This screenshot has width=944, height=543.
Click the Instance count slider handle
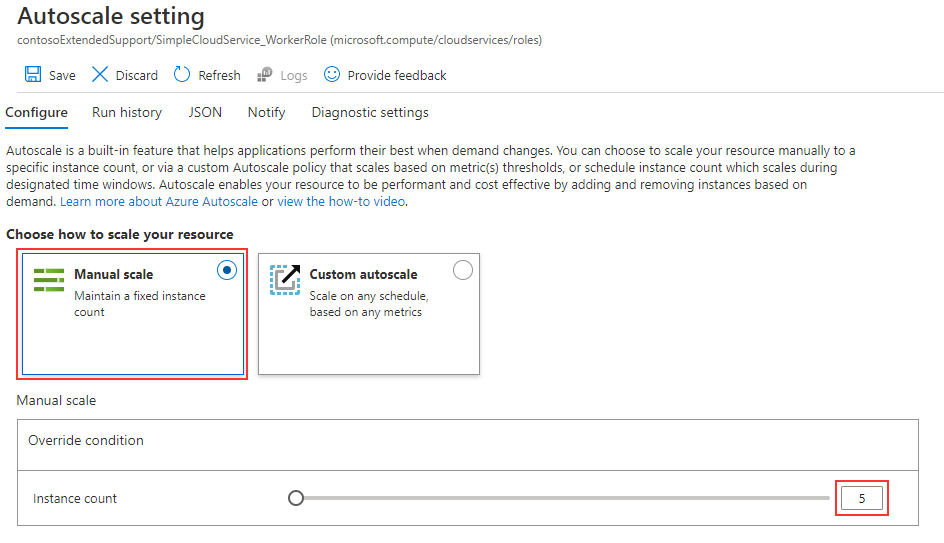tap(296, 498)
